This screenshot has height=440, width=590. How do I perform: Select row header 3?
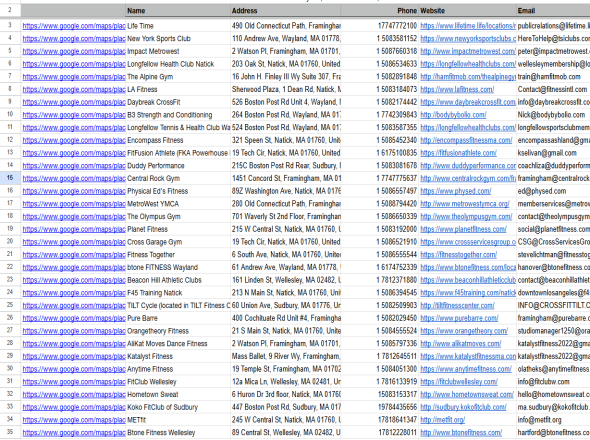click(x=10, y=26)
